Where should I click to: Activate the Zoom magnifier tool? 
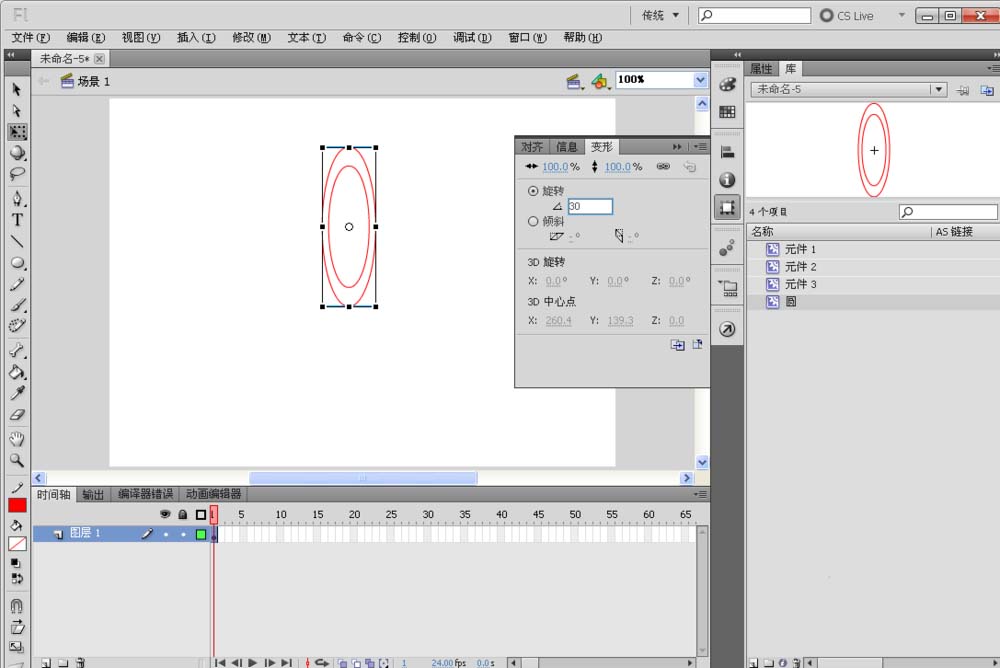point(17,460)
